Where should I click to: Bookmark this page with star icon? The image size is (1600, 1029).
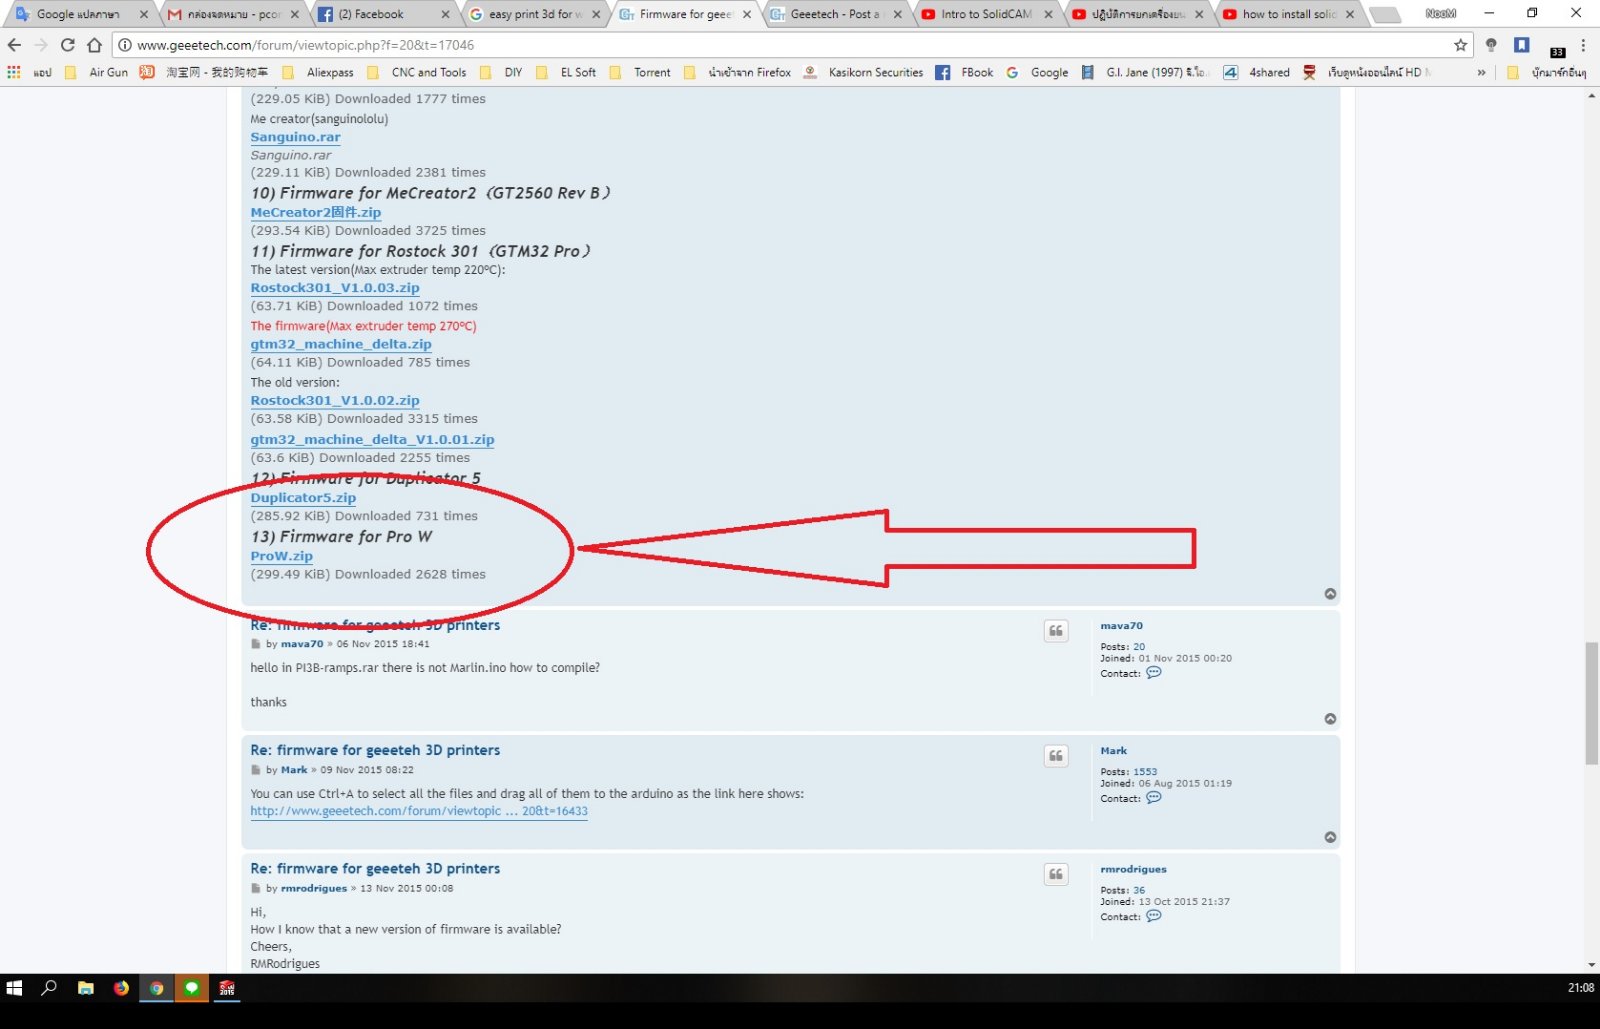(x=1460, y=45)
